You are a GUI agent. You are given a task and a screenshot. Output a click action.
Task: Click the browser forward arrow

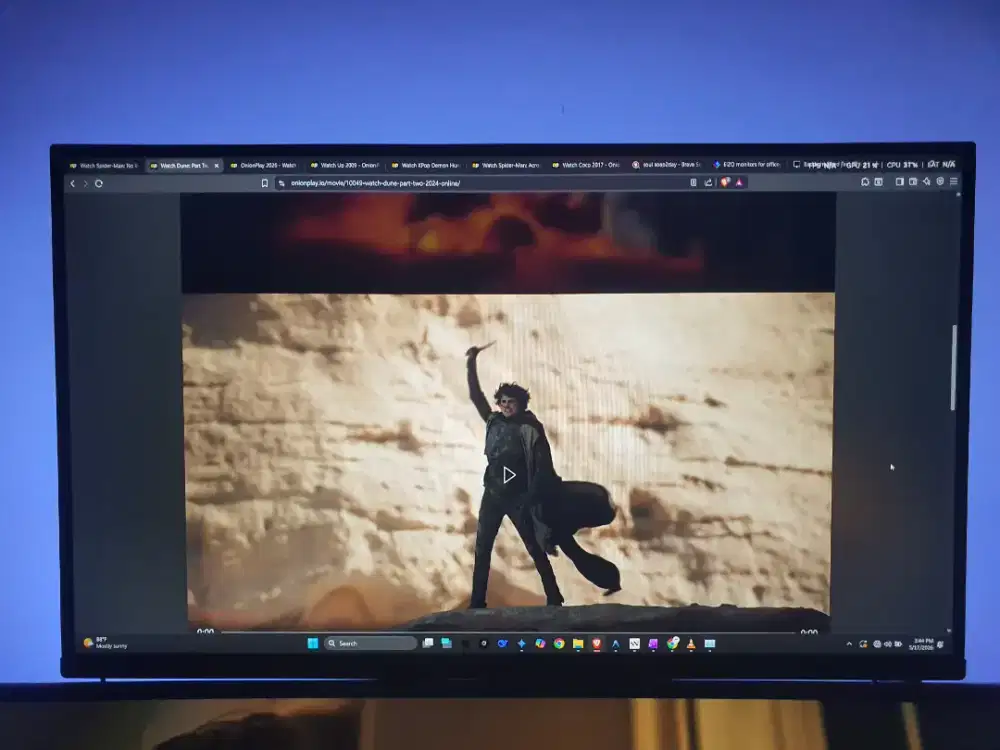pos(85,184)
